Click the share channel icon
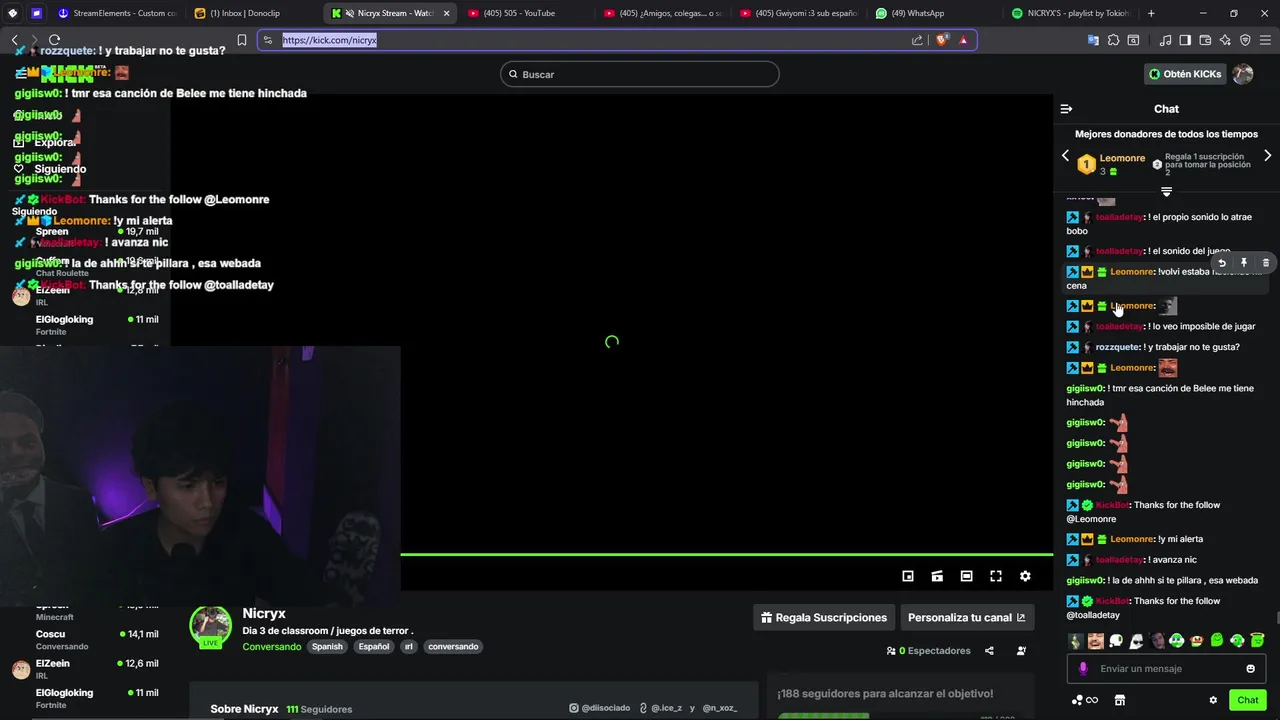This screenshot has height=720, width=1280. point(989,651)
